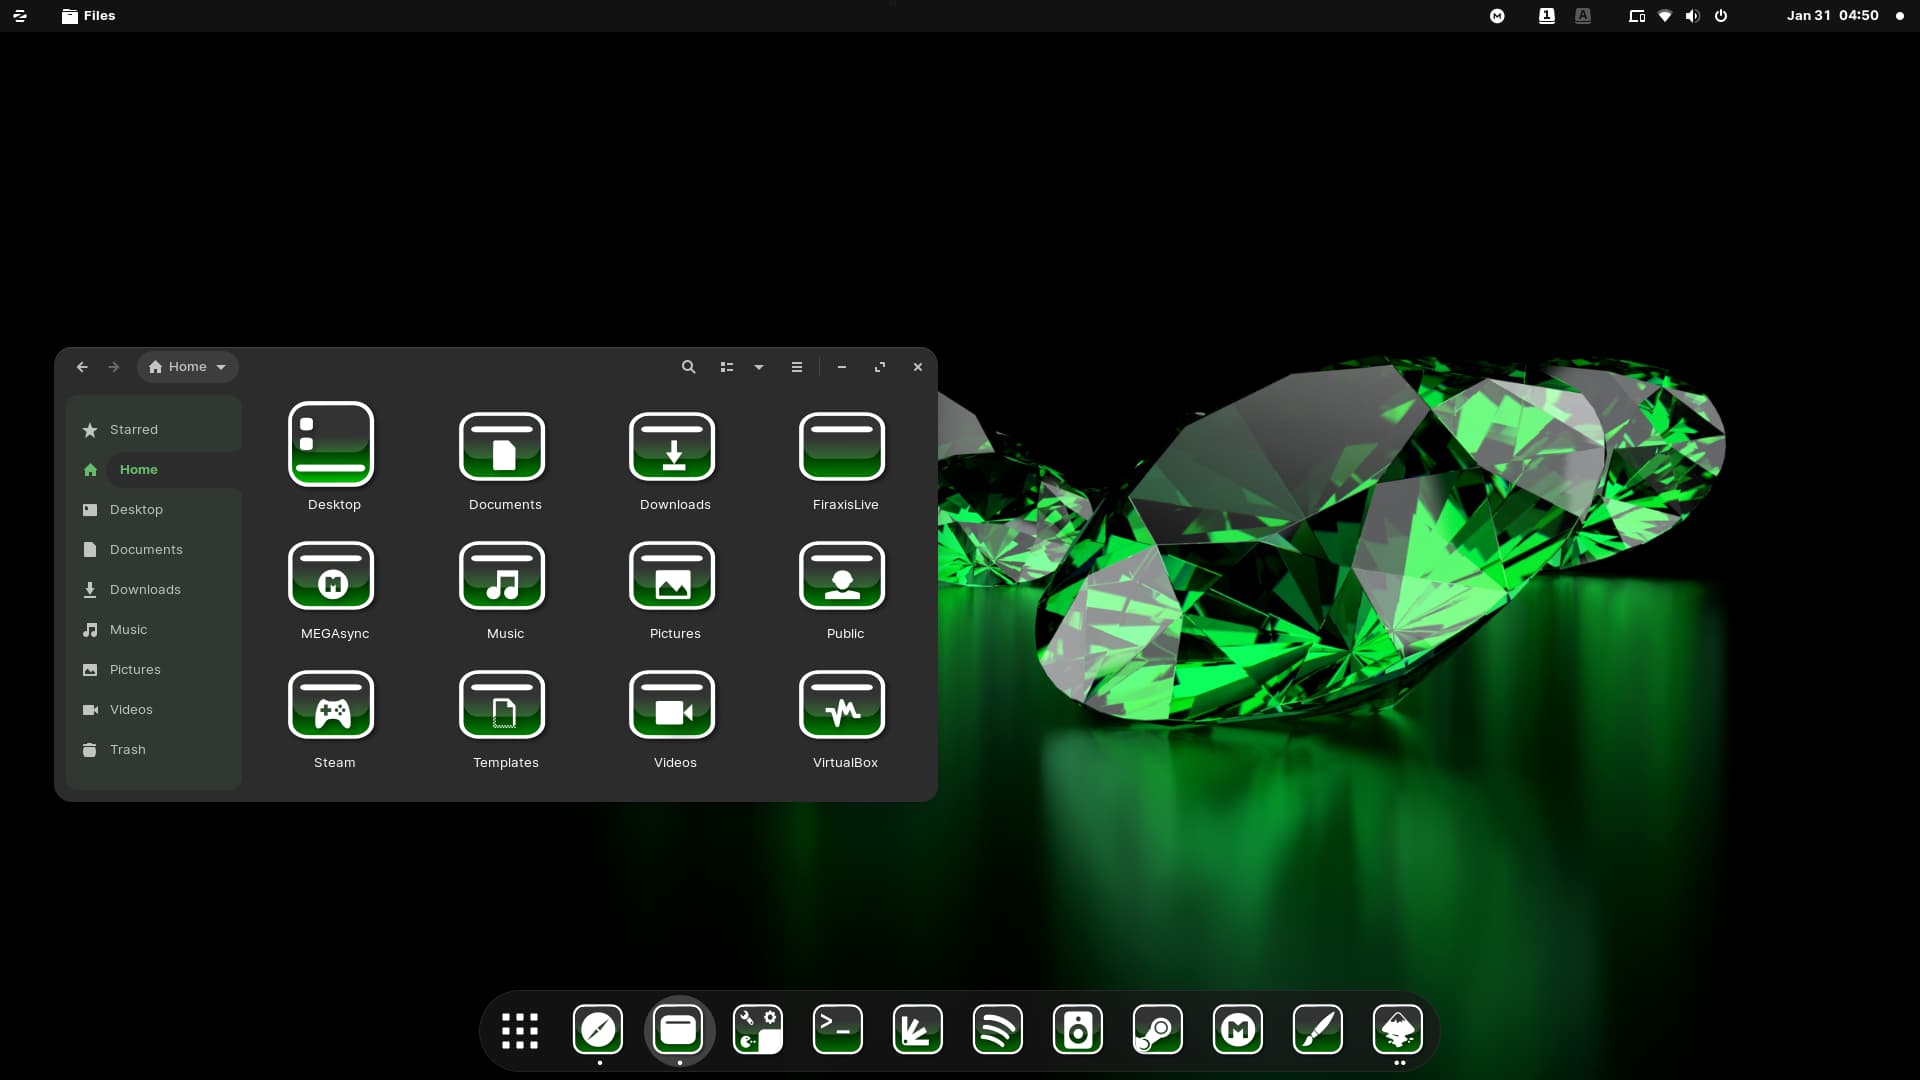Open the date and time calendar
Image resolution: width=1920 pixels, height=1080 pixels.
point(1833,16)
